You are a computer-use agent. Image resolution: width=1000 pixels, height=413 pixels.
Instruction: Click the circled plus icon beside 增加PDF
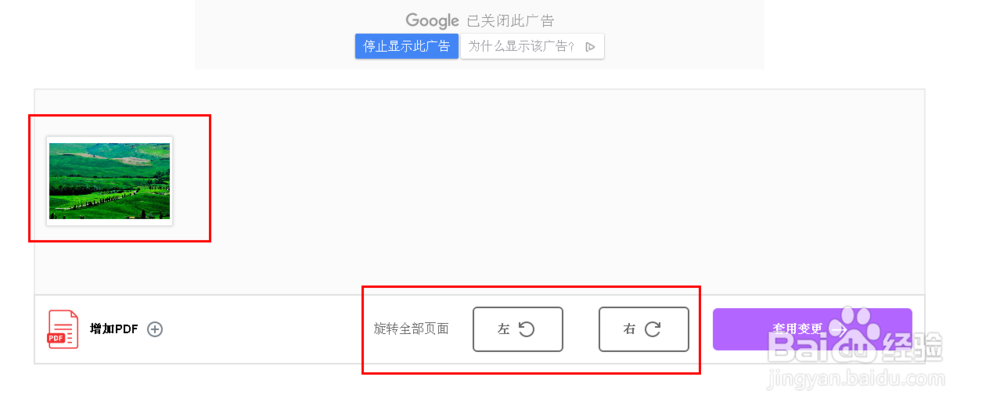pos(155,330)
